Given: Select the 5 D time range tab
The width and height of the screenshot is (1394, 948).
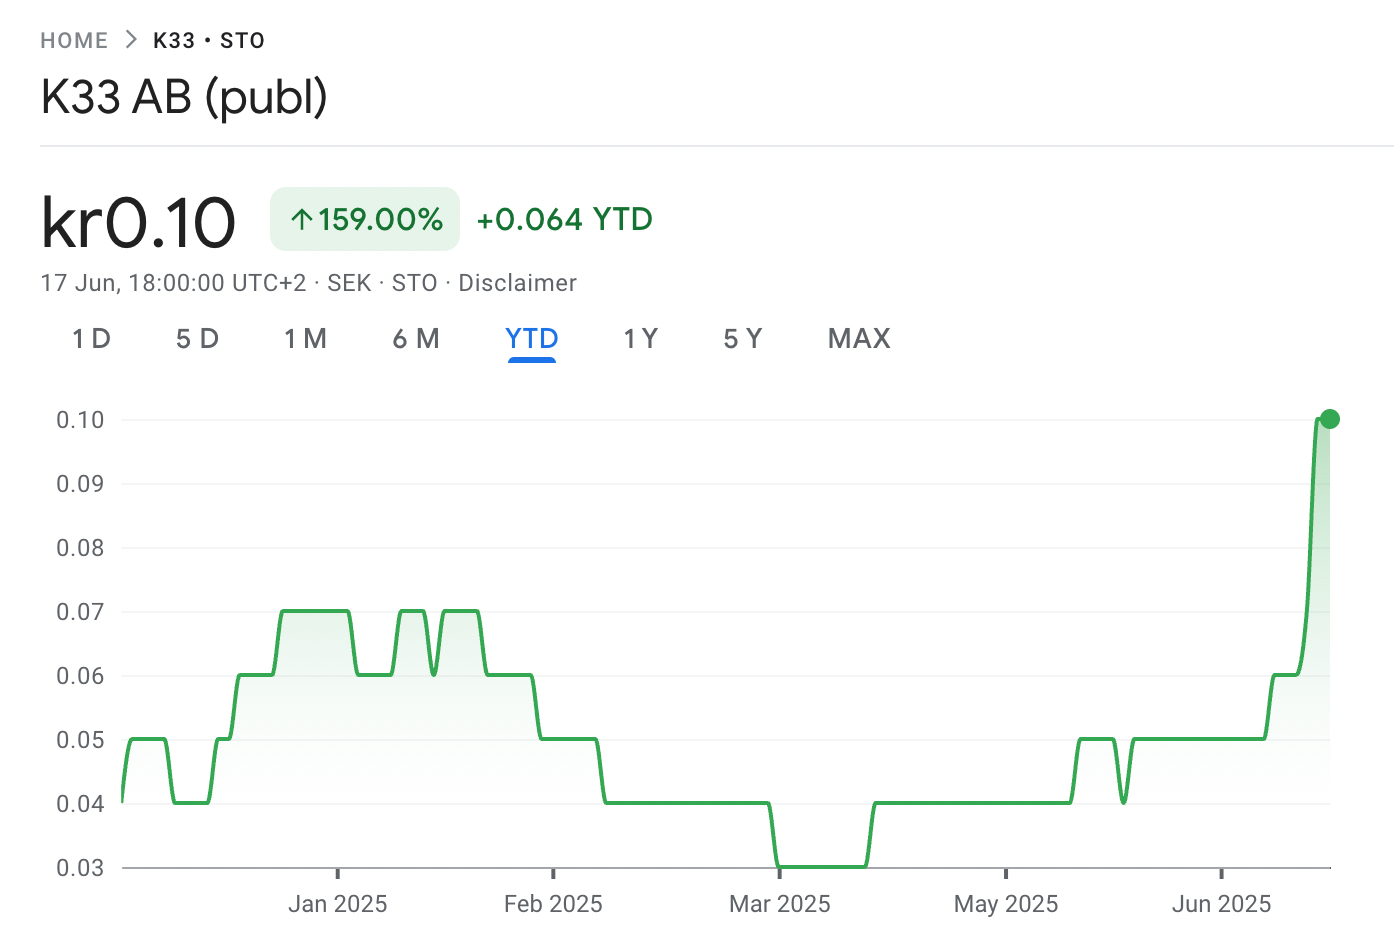Looking at the screenshot, I should pos(197,339).
